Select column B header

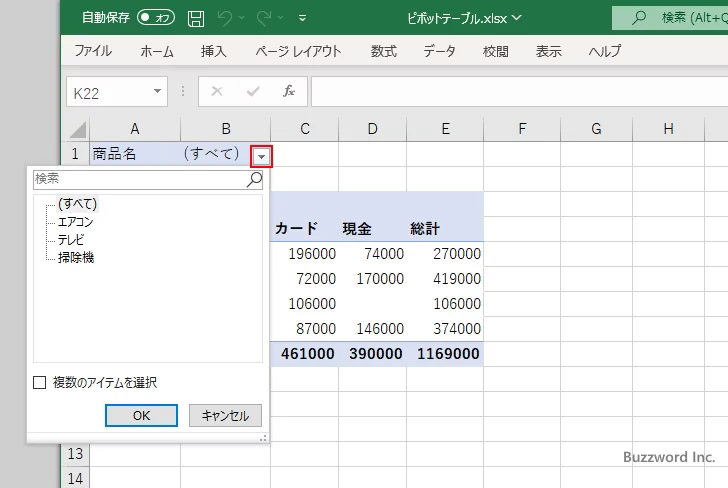click(226, 129)
